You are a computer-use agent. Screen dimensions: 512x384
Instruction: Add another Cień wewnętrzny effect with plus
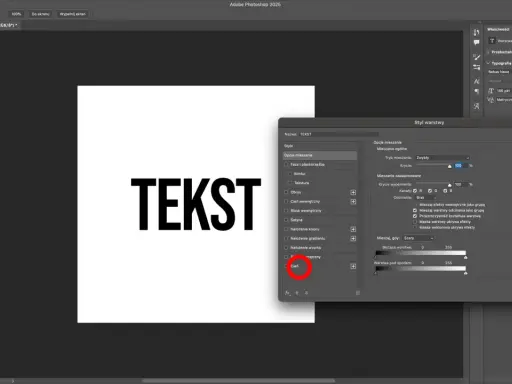[x=353, y=202]
